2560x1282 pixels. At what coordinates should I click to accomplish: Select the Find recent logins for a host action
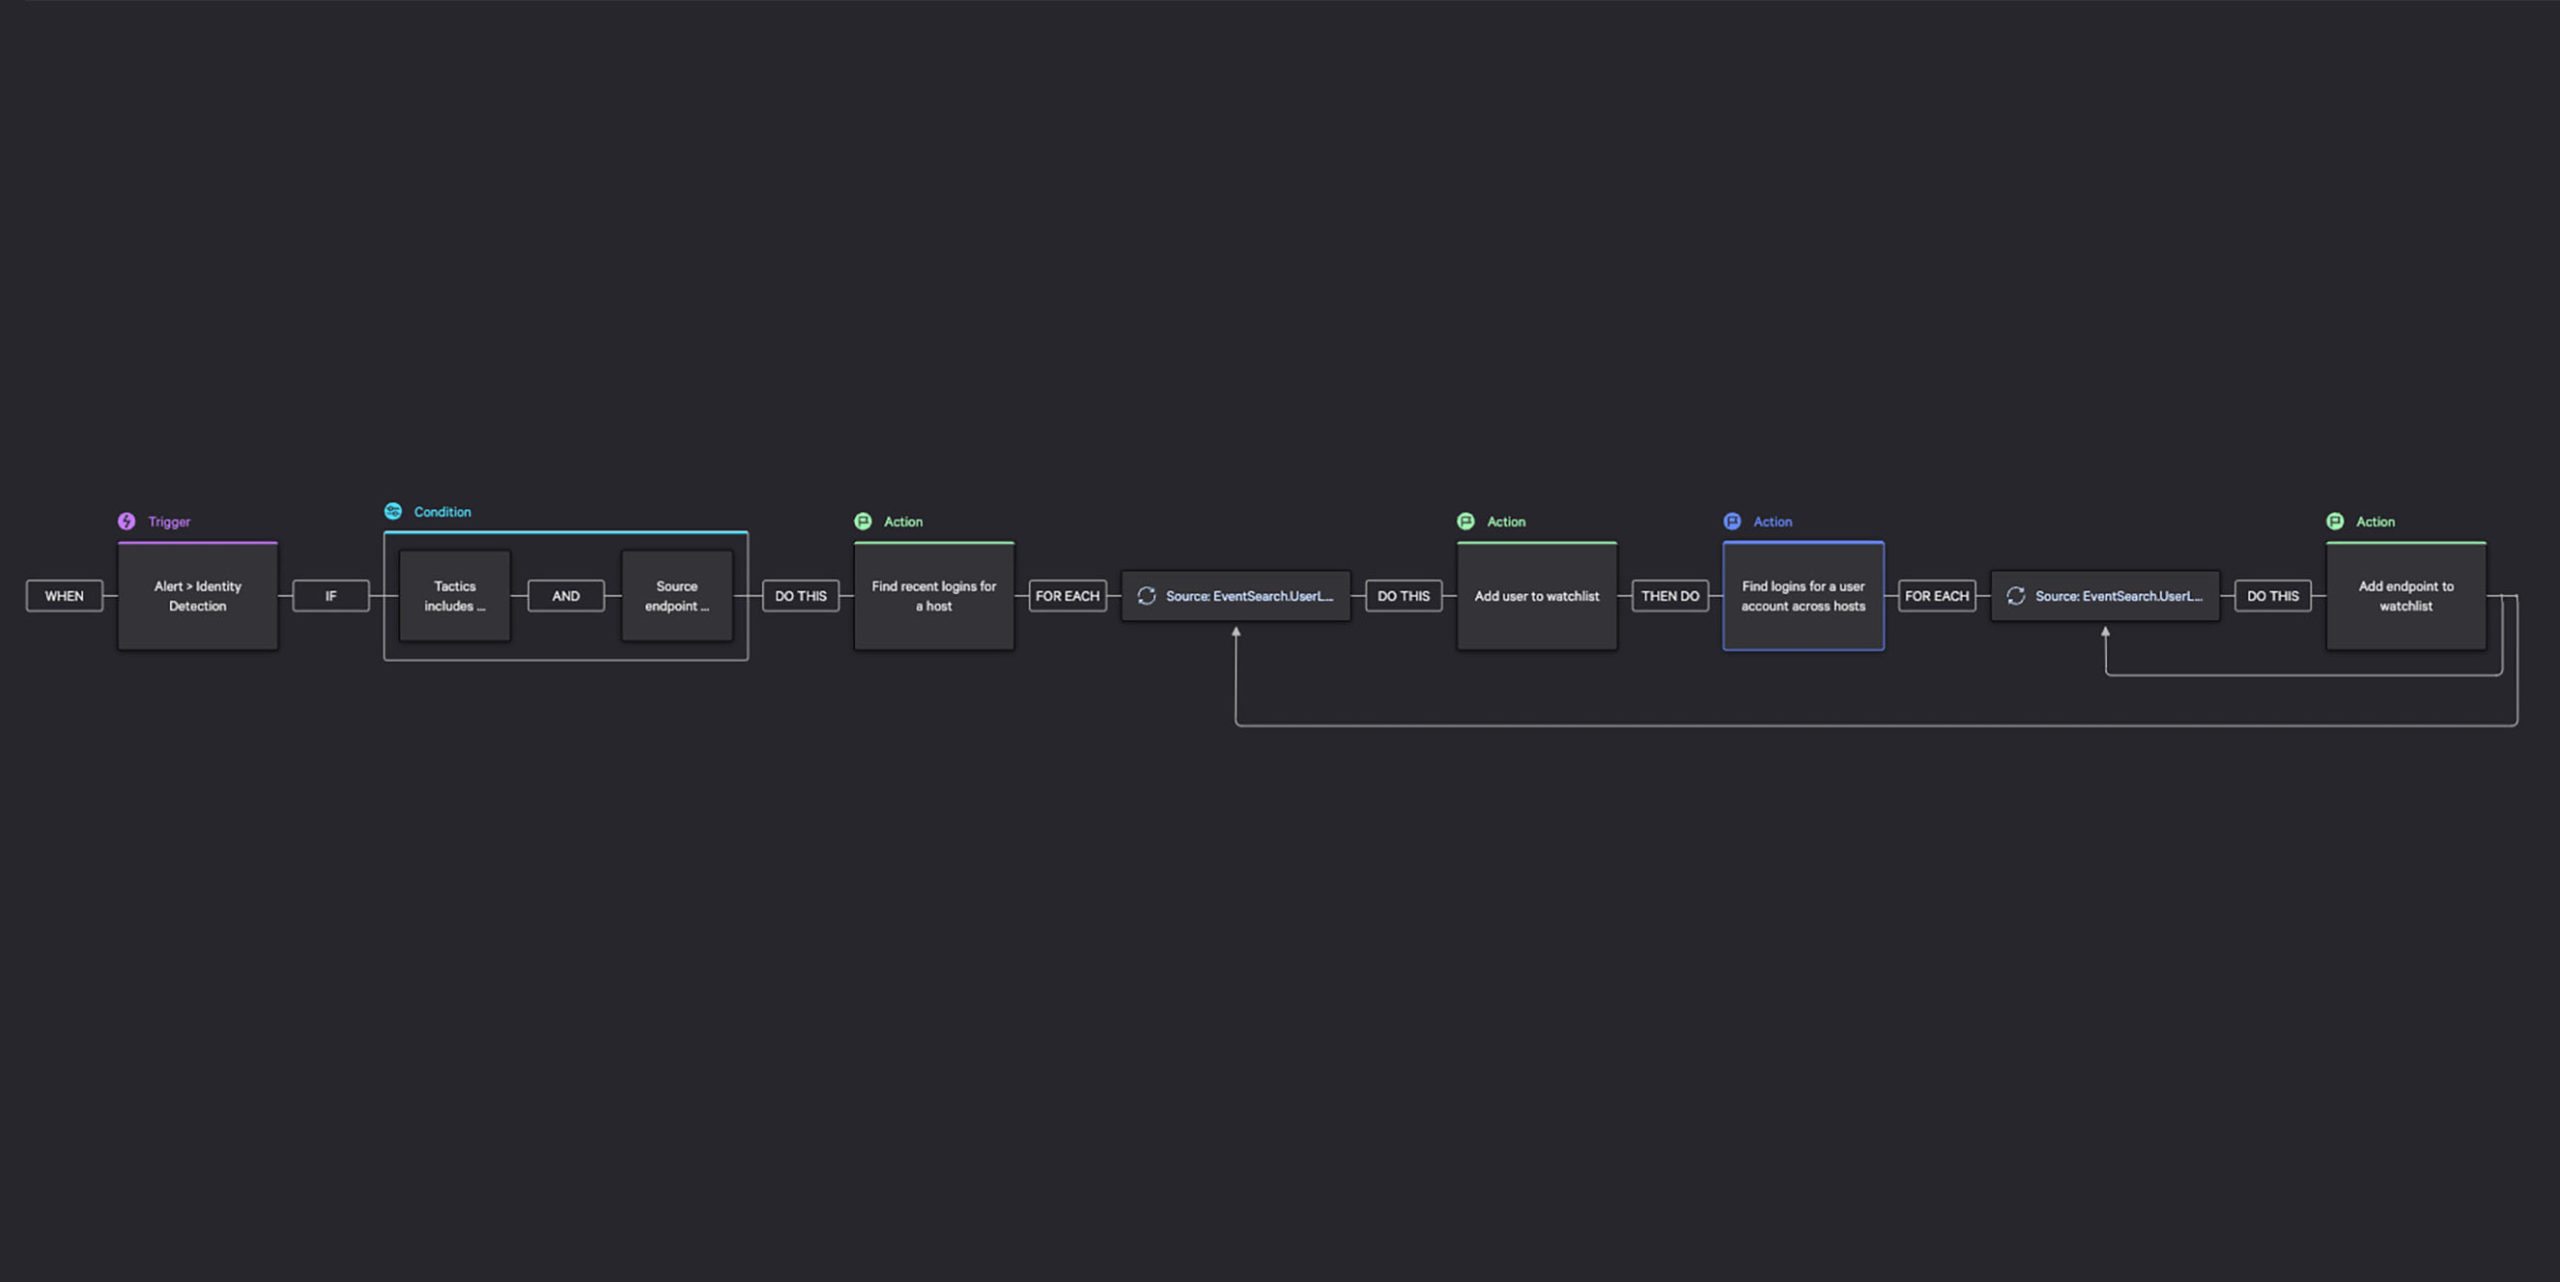tap(933, 596)
